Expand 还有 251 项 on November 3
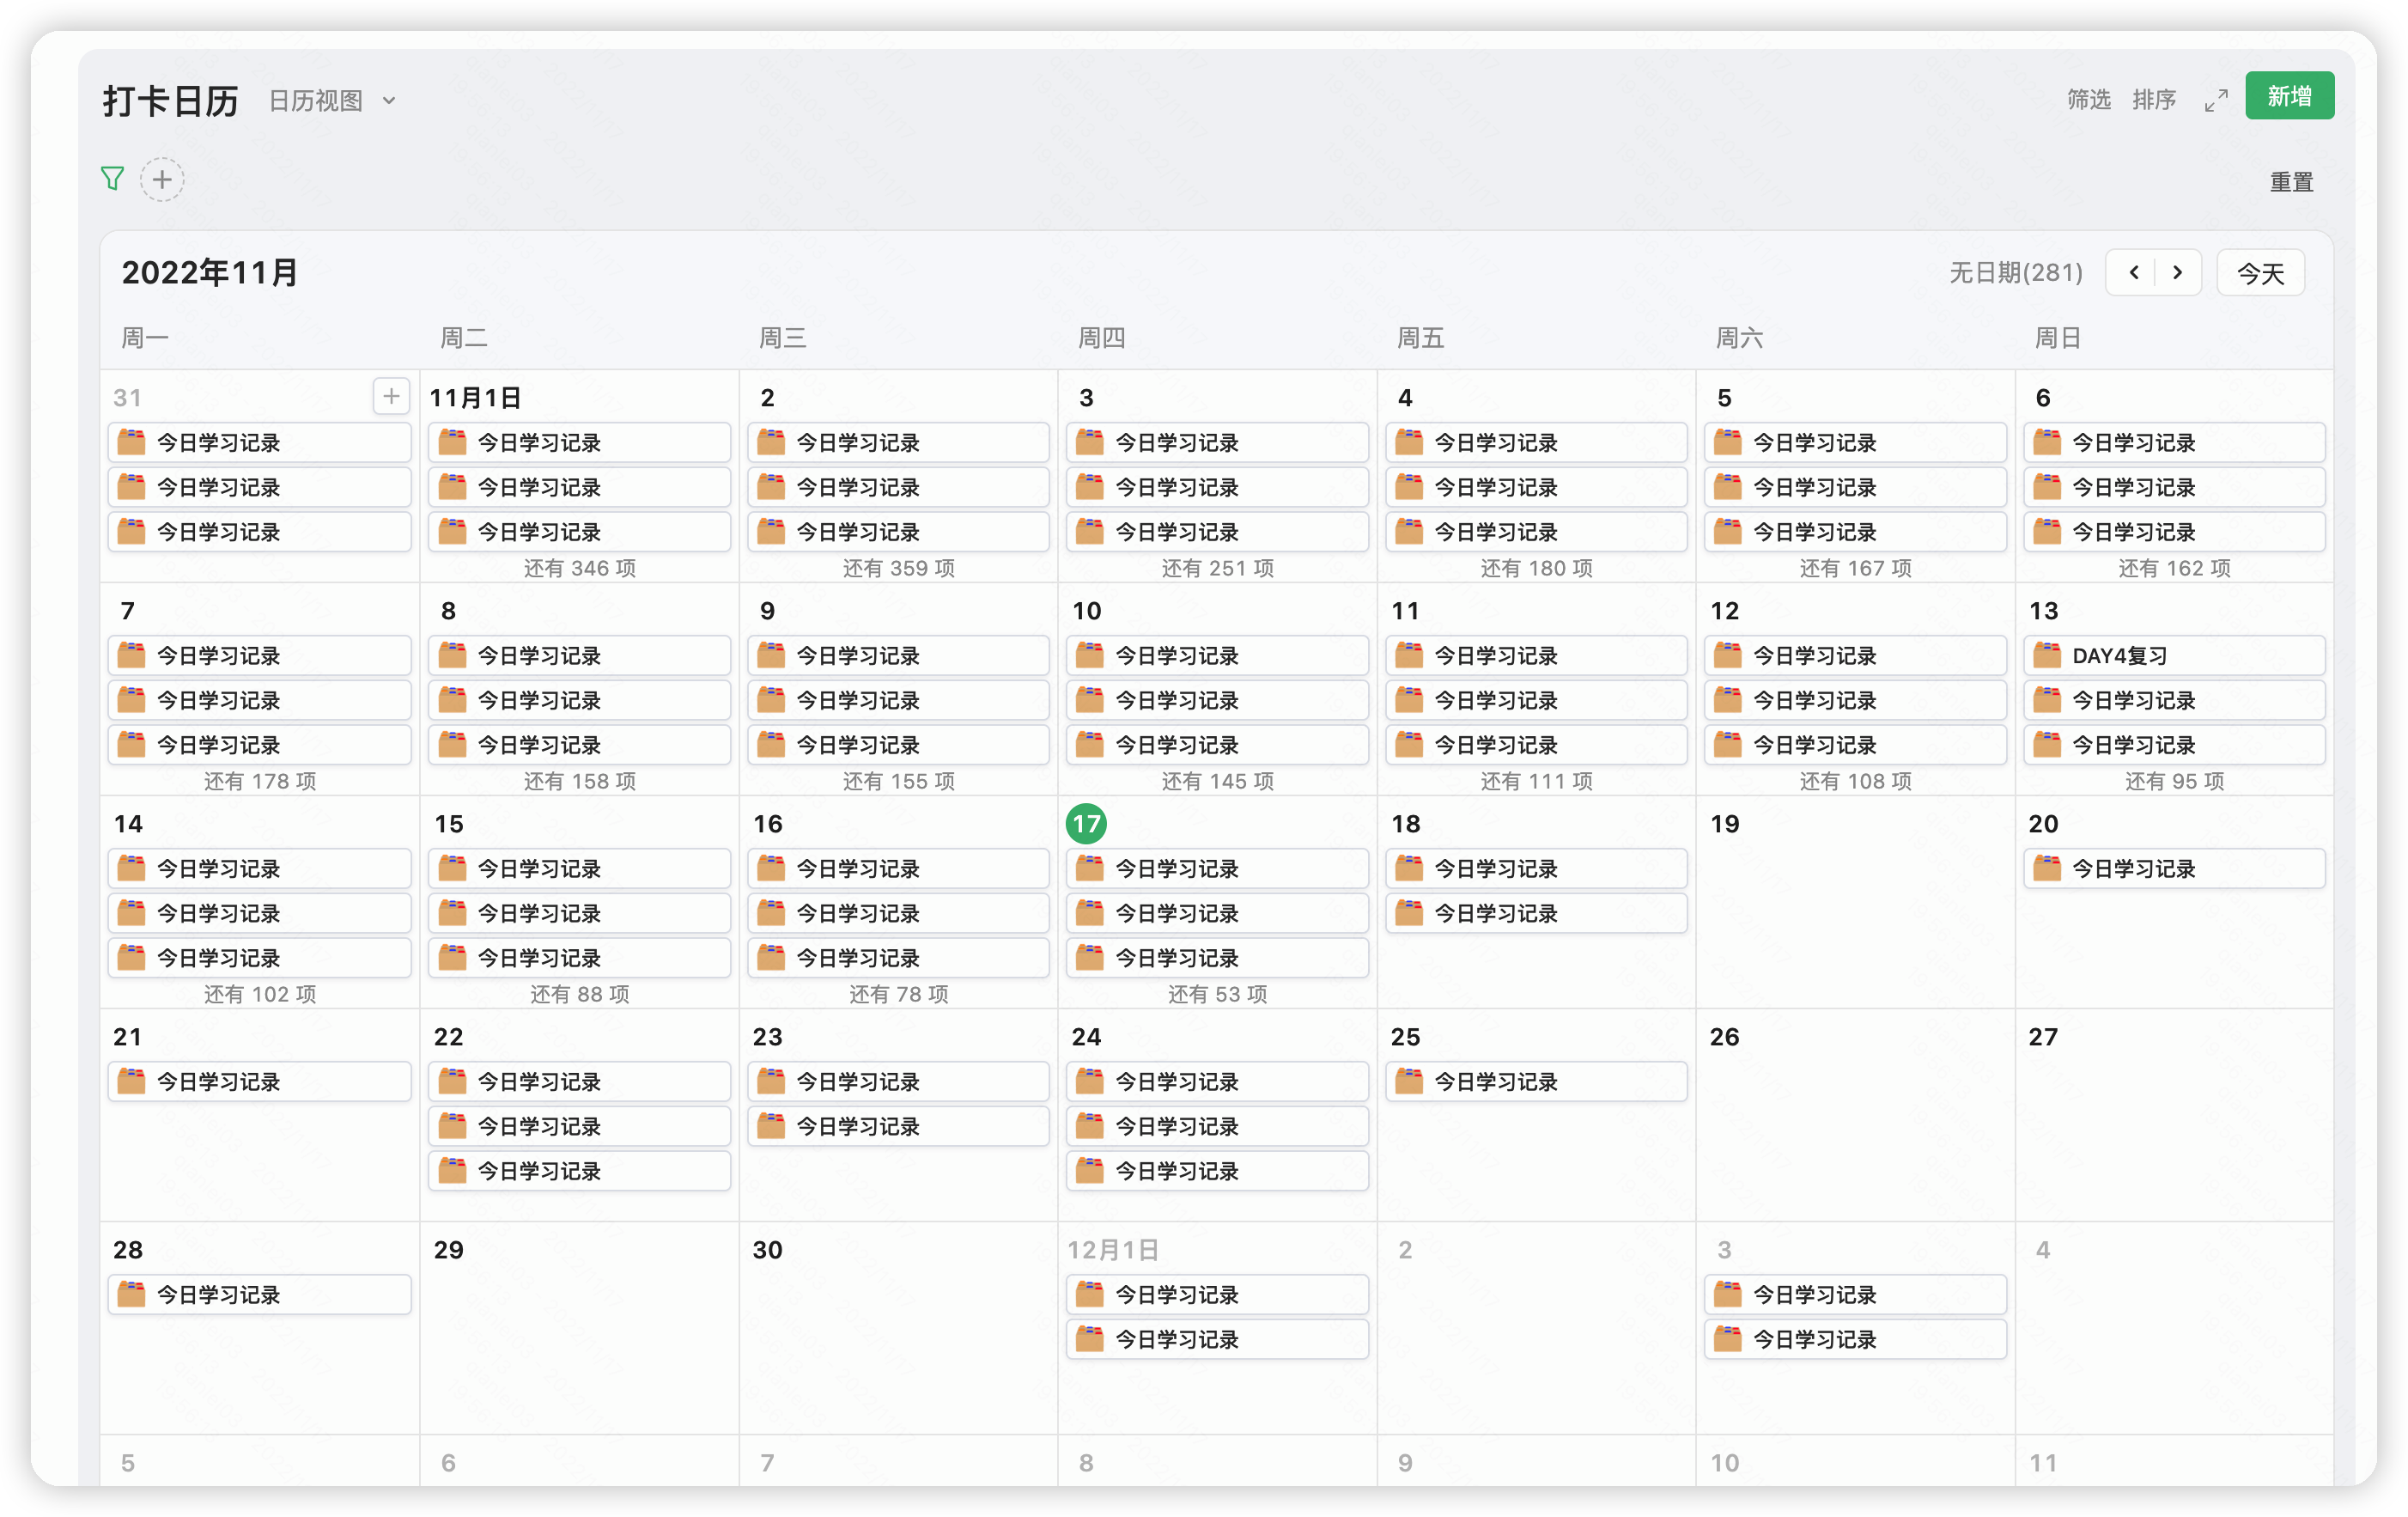The width and height of the screenshot is (2408, 1517). click(x=1218, y=568)
